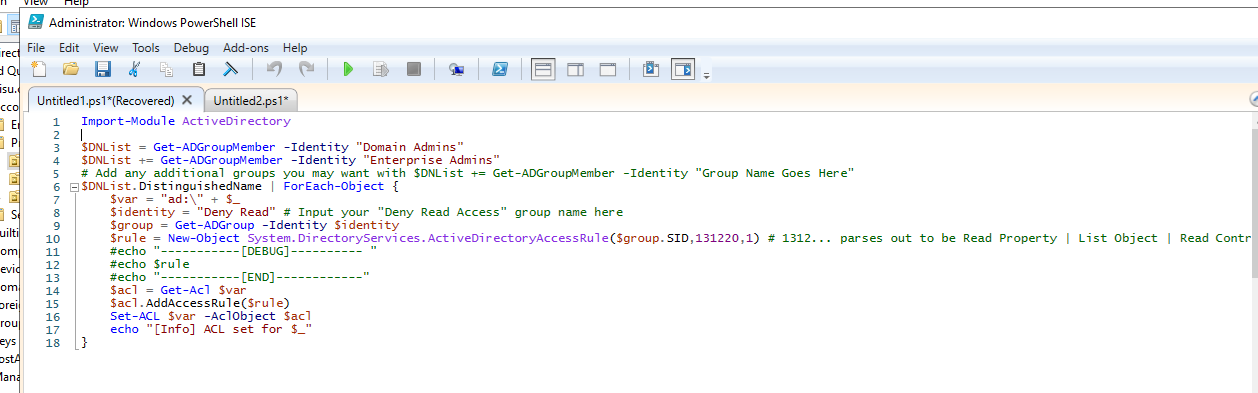Open the Help menu

(295, 47)
